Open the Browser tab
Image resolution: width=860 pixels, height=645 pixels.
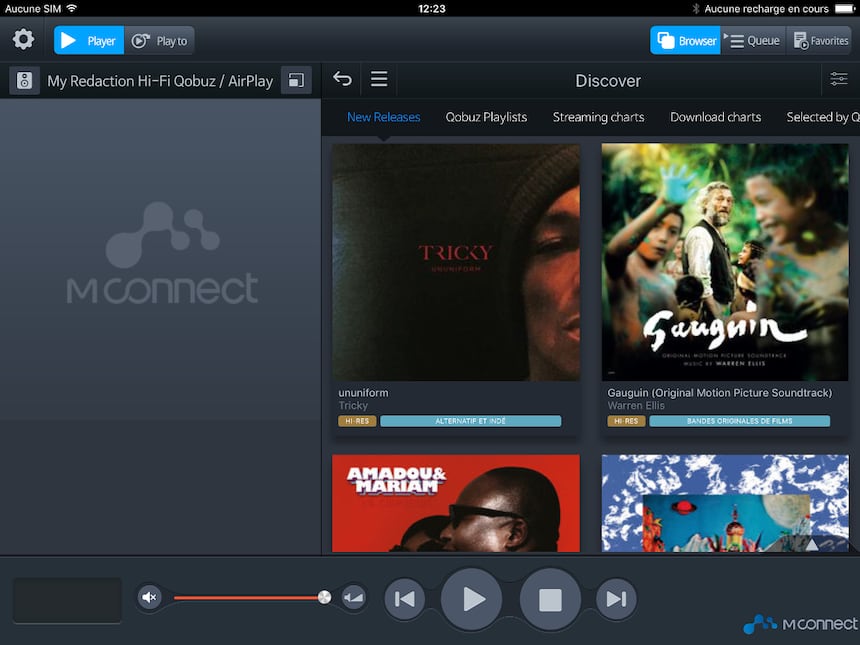tap(685, 41)
